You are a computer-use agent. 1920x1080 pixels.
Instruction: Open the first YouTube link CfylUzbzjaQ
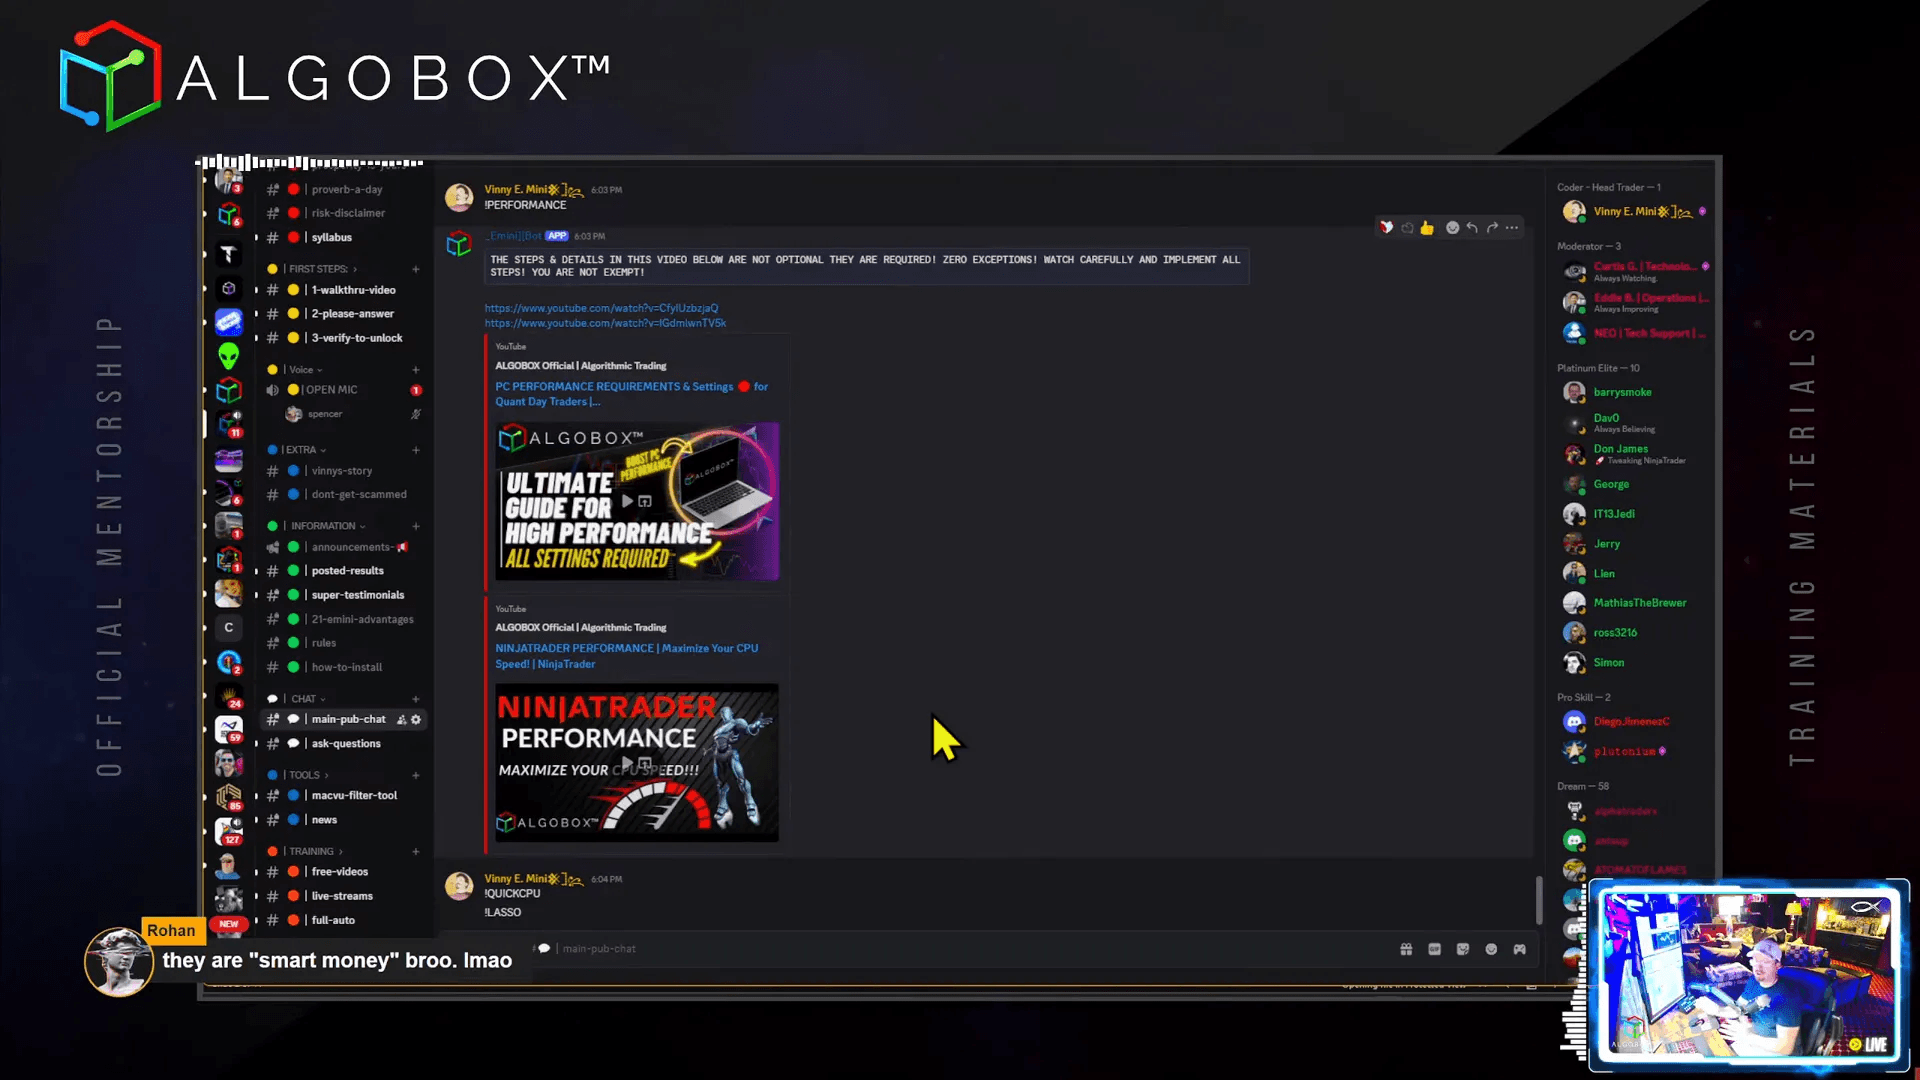coord(601,308)
